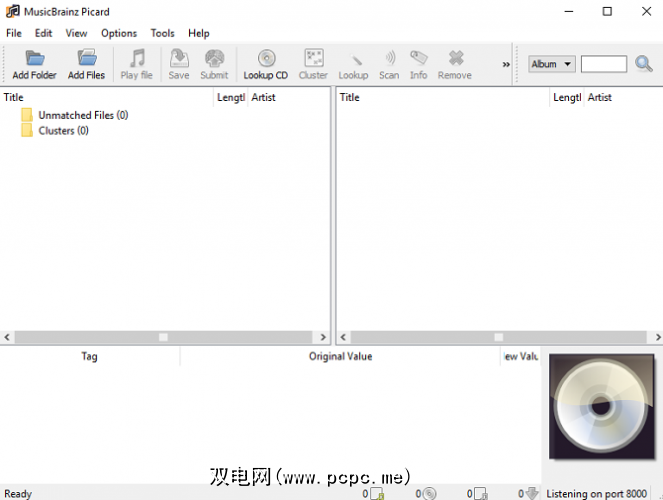The image size is (663, 500).
Task: Click the Scan fingerprint icon
Action: click(390, 58)
